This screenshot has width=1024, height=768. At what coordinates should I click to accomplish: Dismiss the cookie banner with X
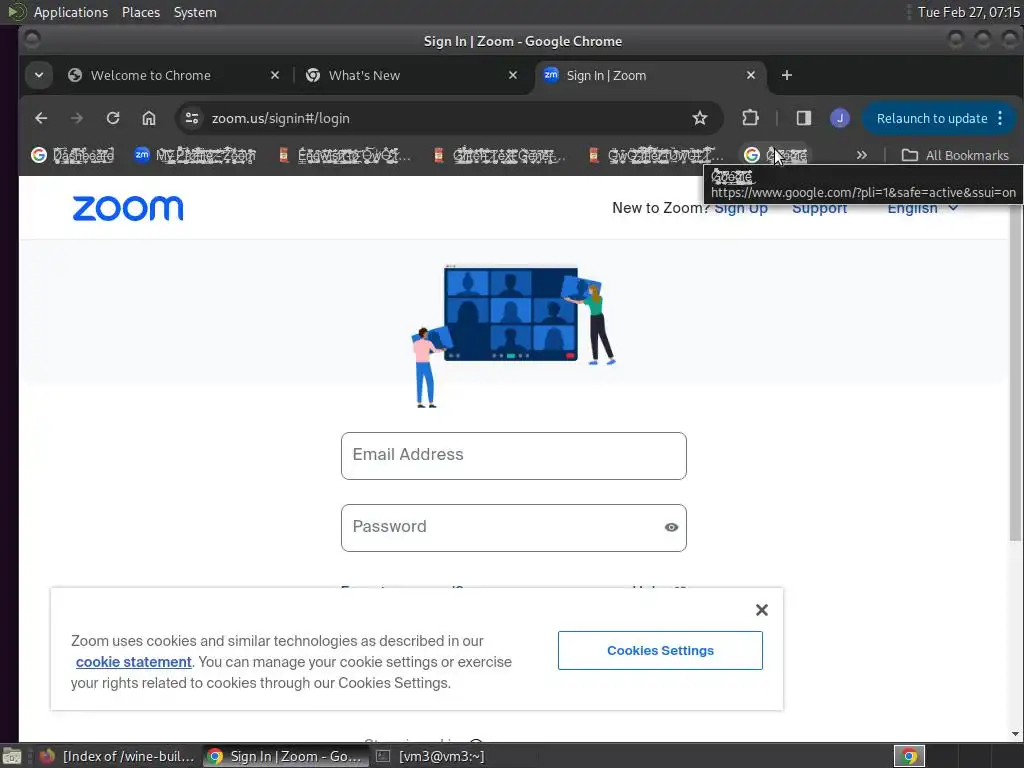pyautogui.click(x=761, y=610)
